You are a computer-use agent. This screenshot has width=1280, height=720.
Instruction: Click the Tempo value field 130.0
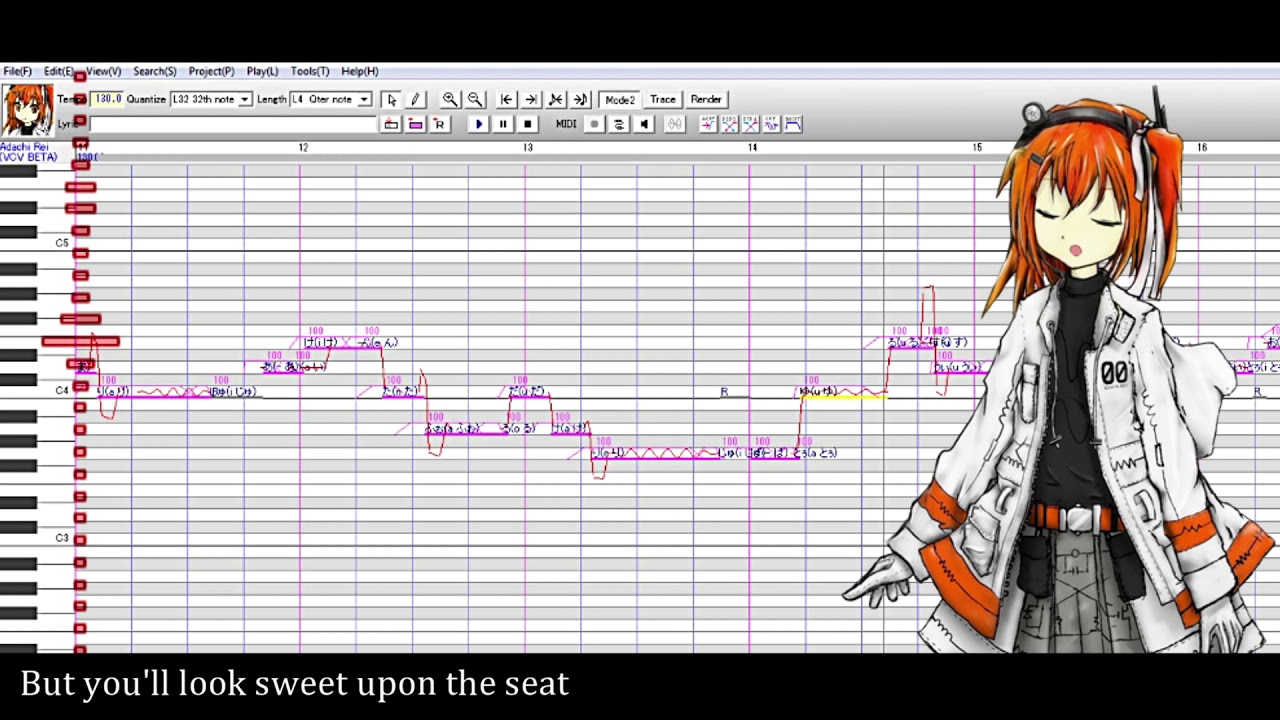107,99
